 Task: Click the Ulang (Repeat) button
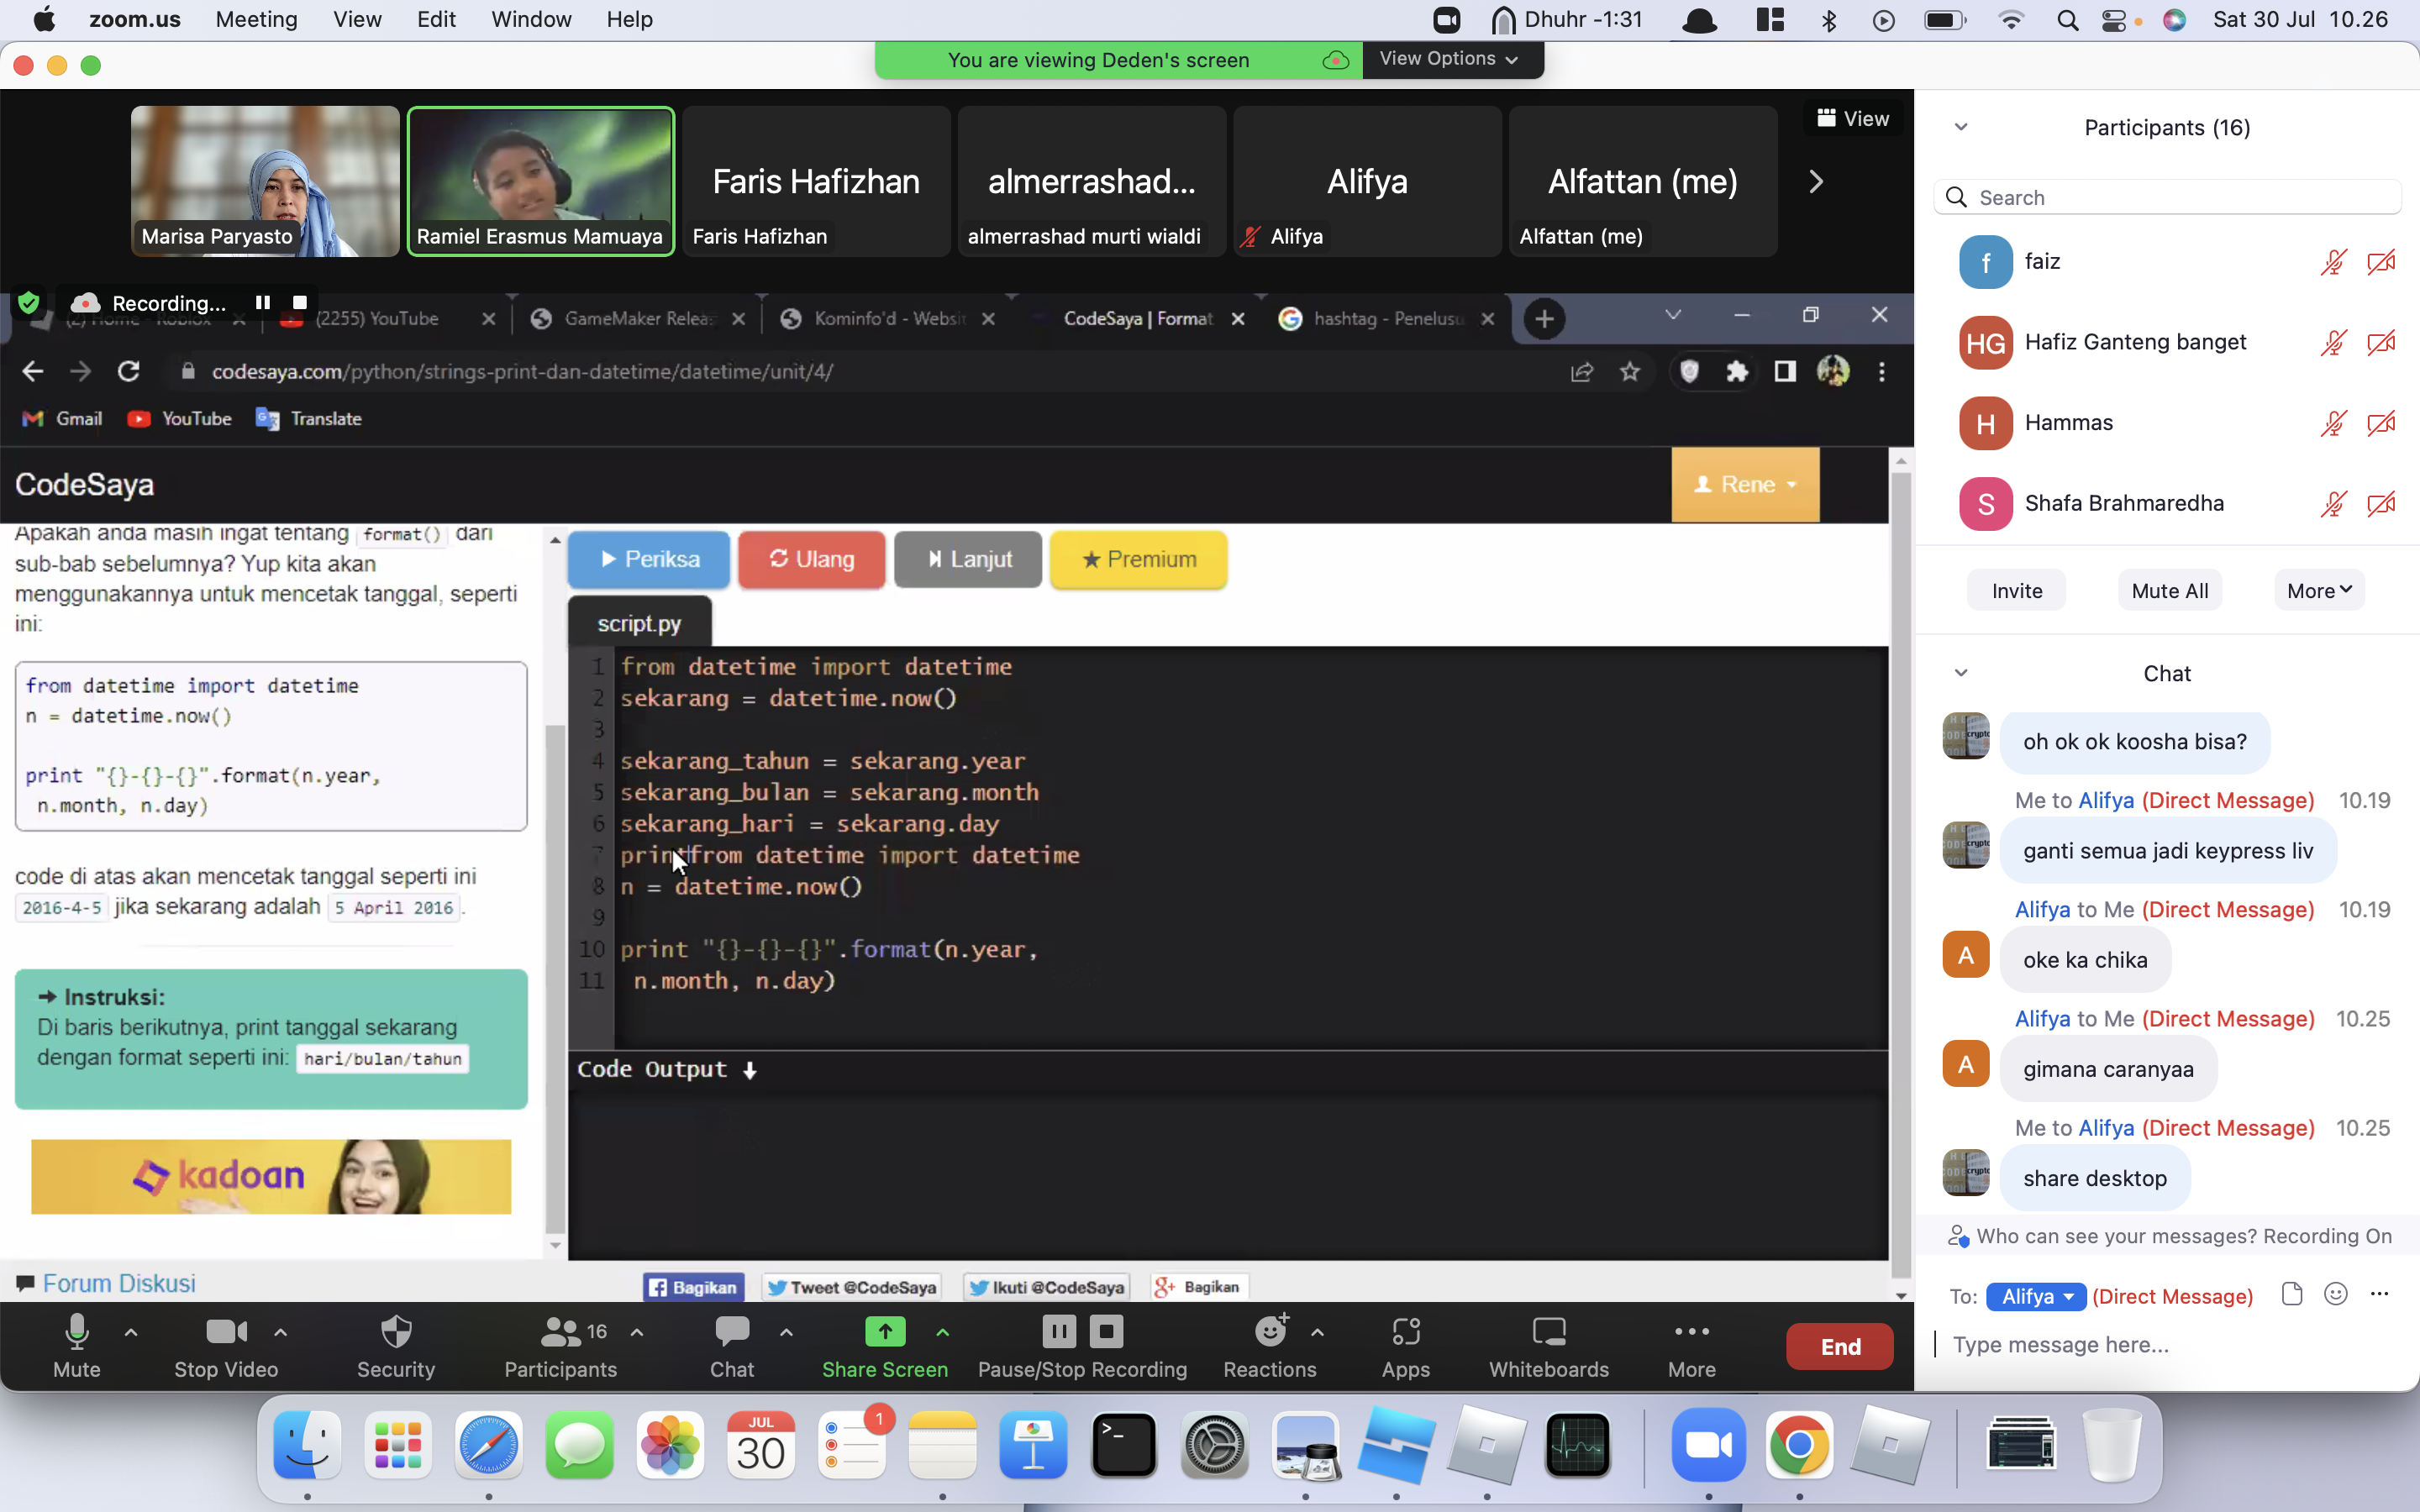810,559
